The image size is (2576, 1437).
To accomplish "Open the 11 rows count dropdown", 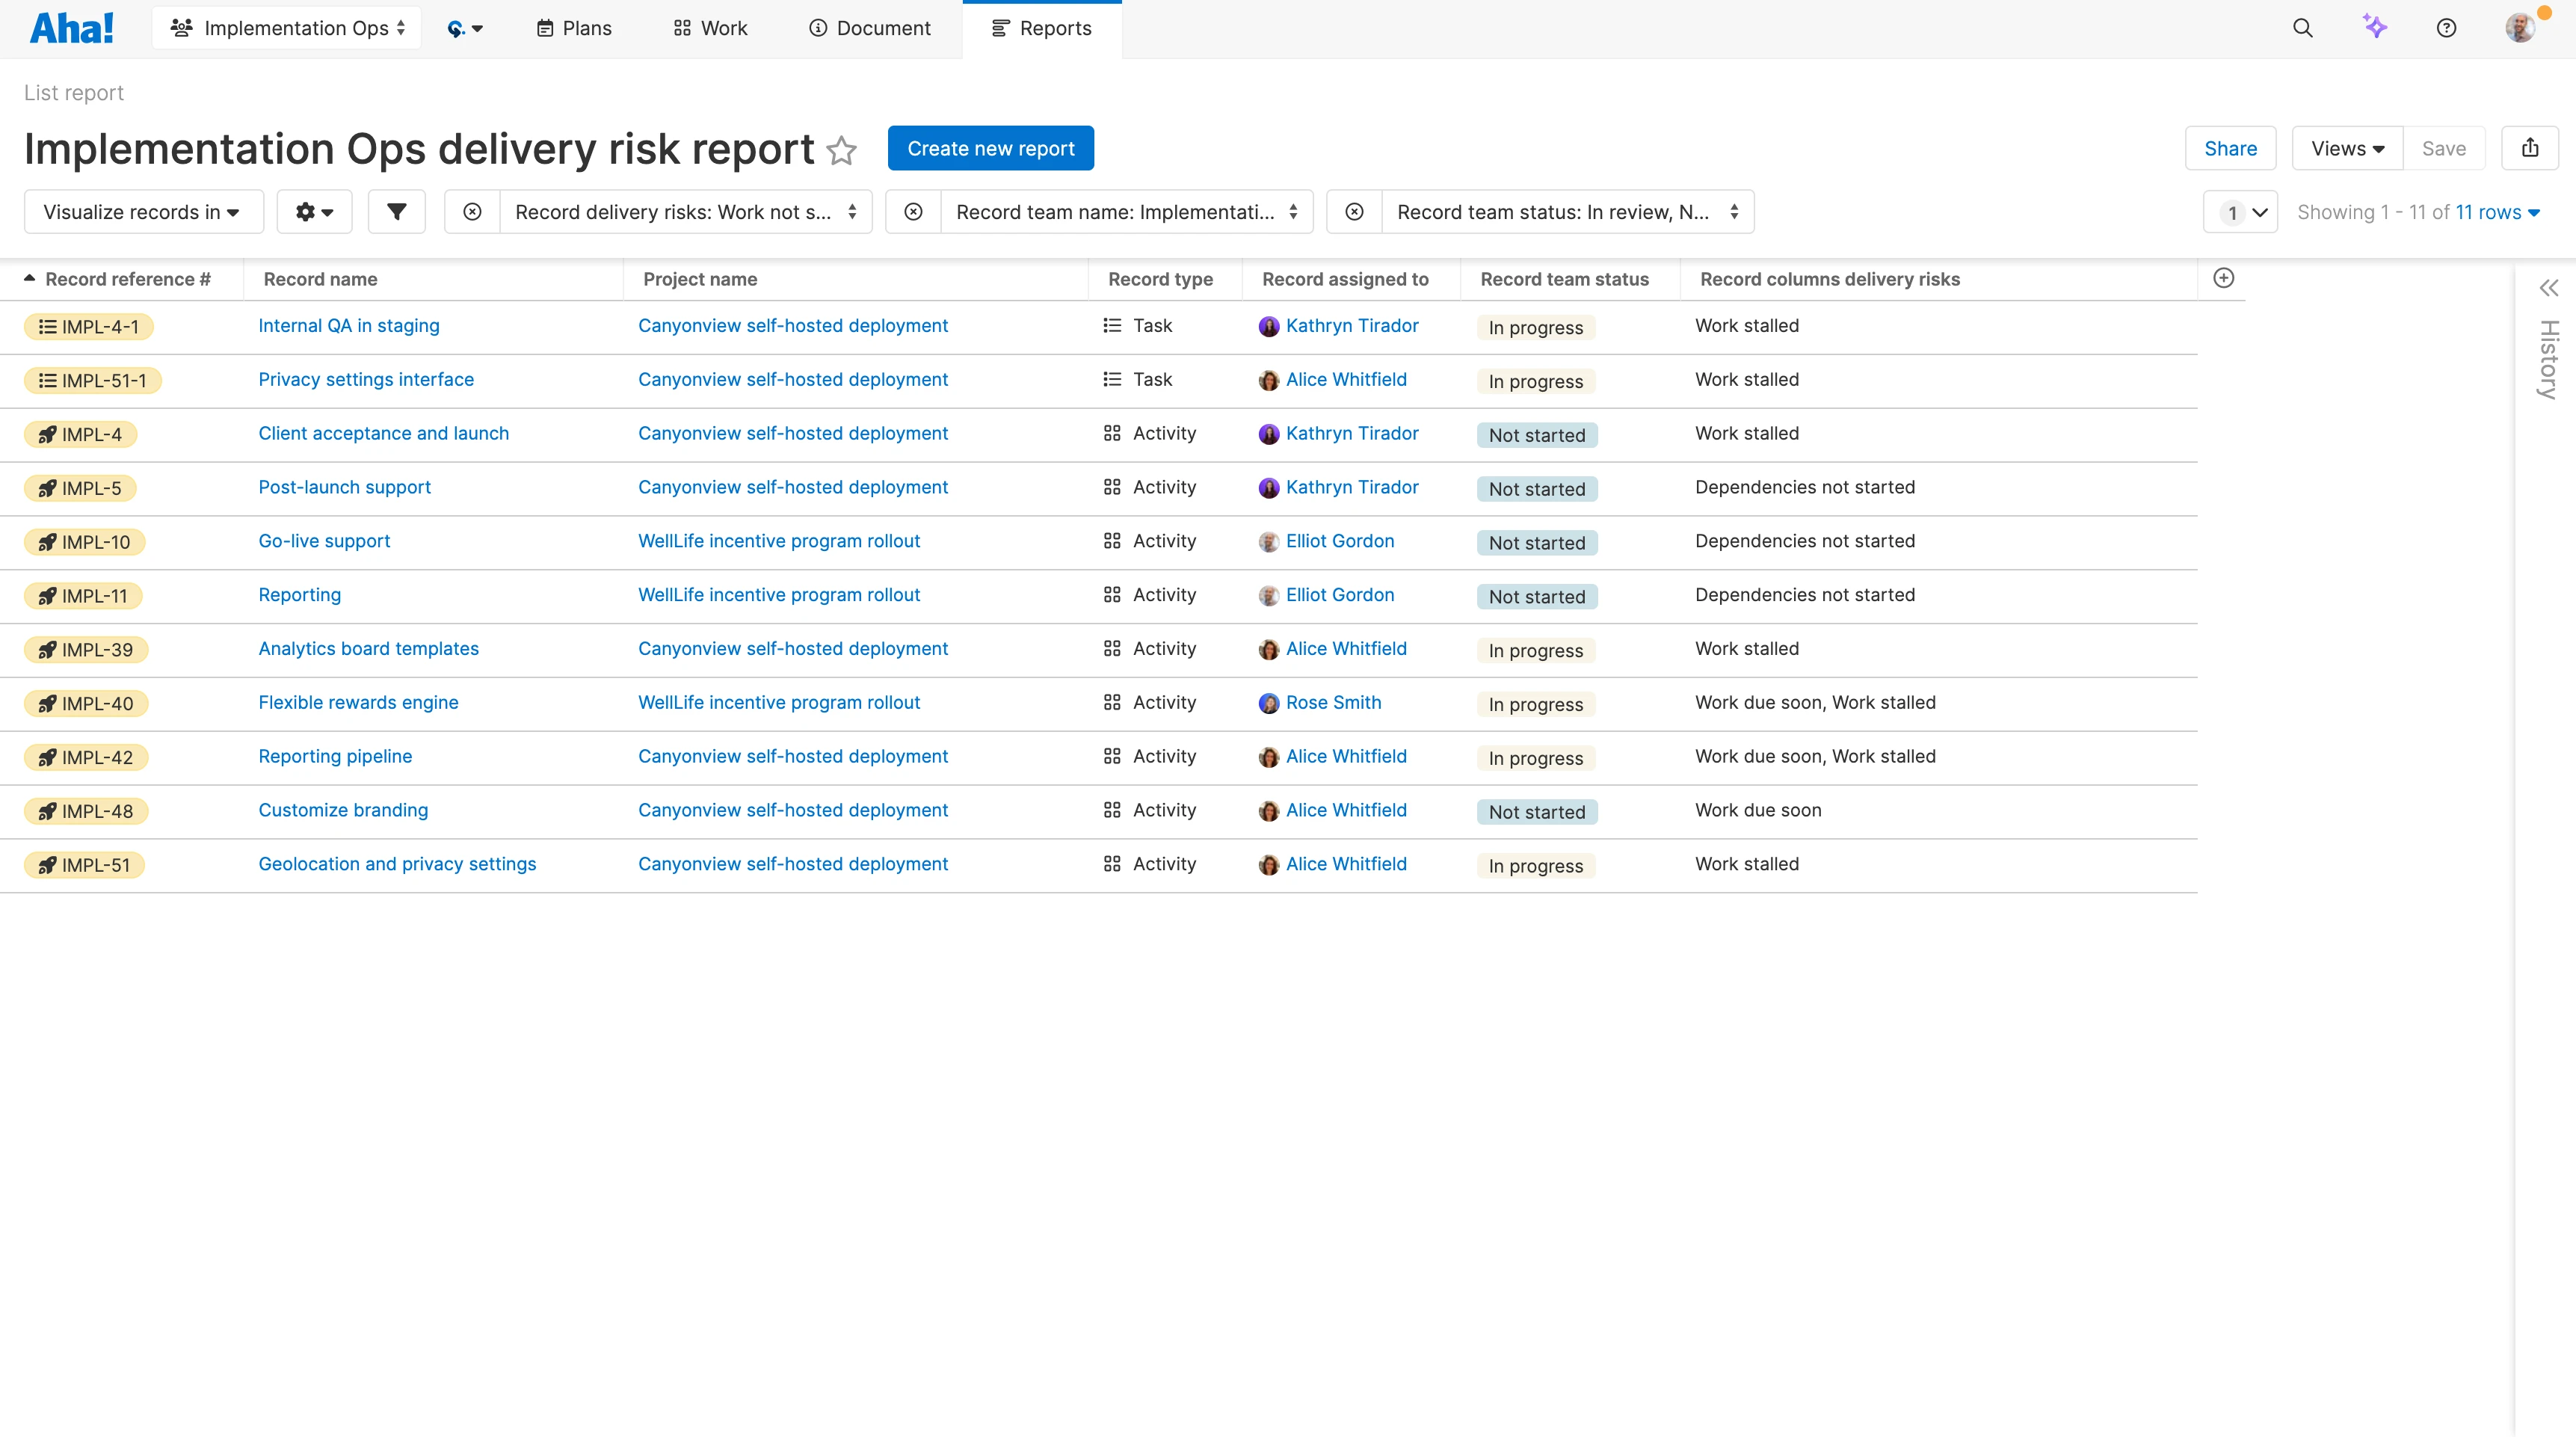I will [x=2498, y=212].
